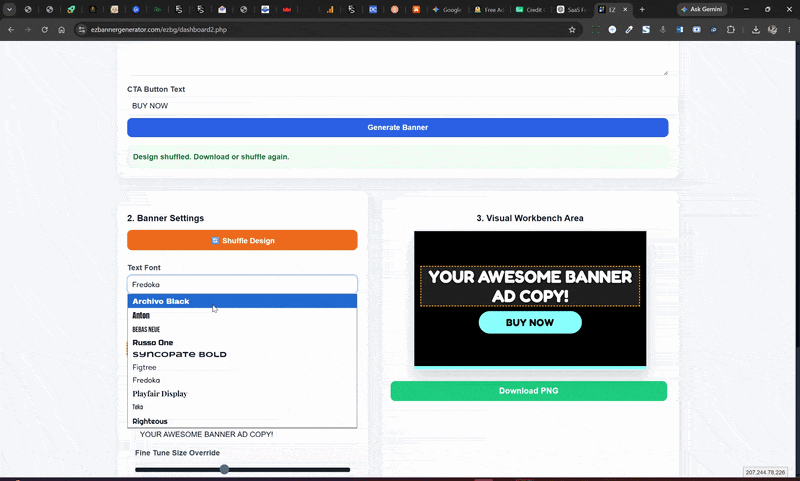Choose Anton font option
The image size is (800, 481).
point(242,315)
